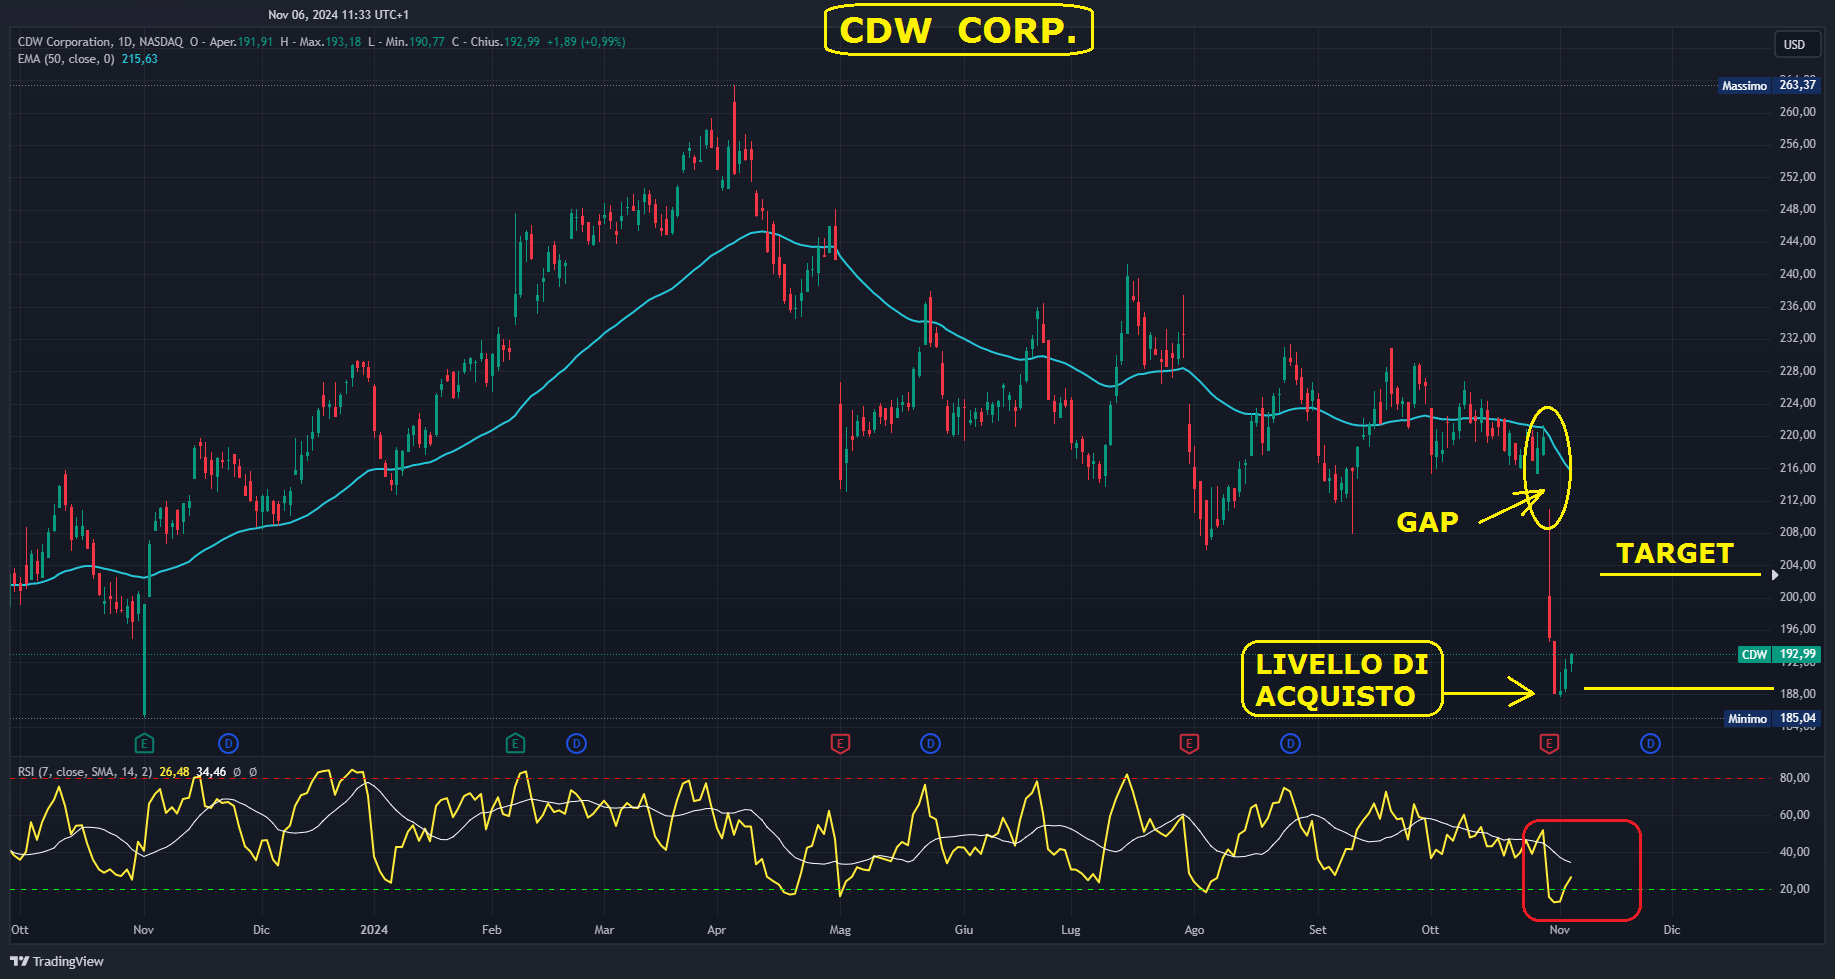The width and height of the screenshot is (1835, 979).
Task: Click the Minimo 185,04 price label
Action: click(x=1772, y=718)
